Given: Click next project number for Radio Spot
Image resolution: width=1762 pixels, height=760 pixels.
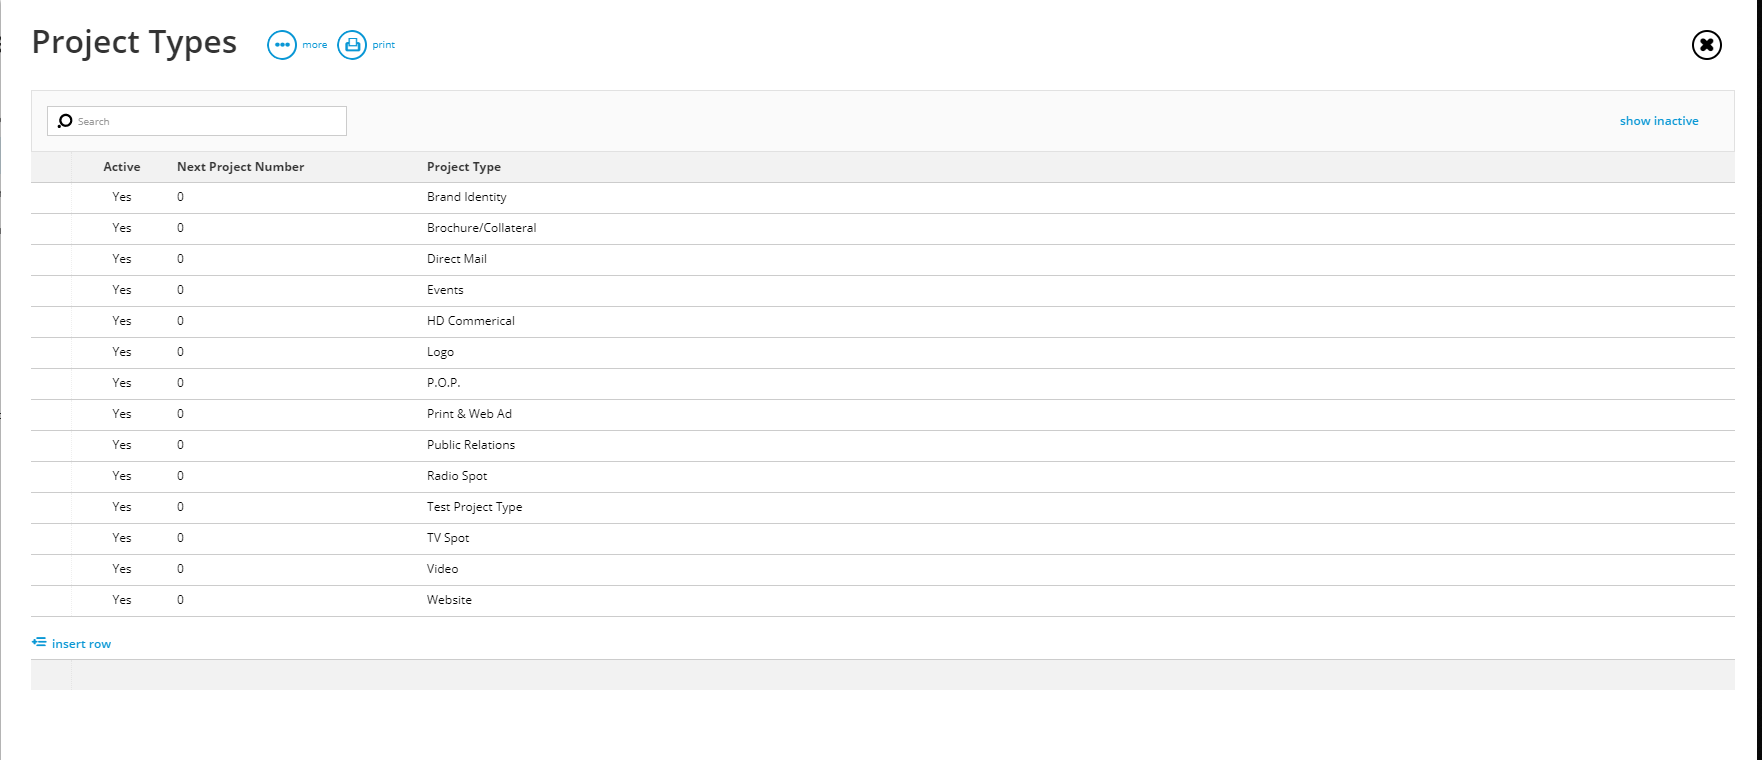Looking at the screenshot, I should tap(180, 476).
